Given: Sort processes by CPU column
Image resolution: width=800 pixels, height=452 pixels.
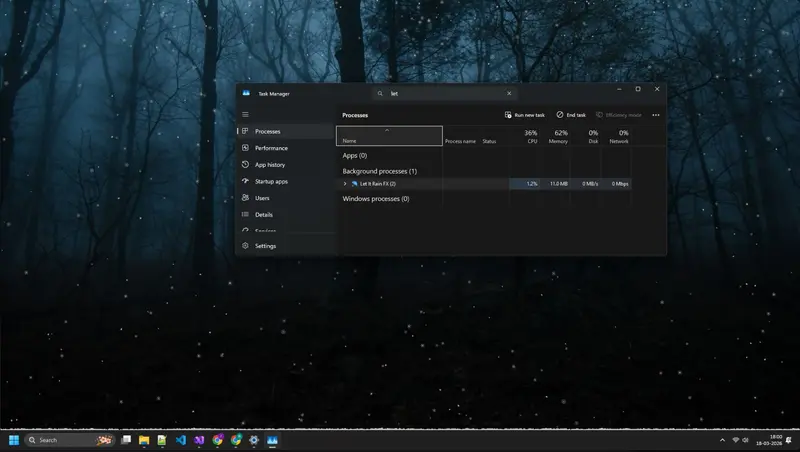Looking at the screenshot, I should pyautogui.click(x=526, y=136).
